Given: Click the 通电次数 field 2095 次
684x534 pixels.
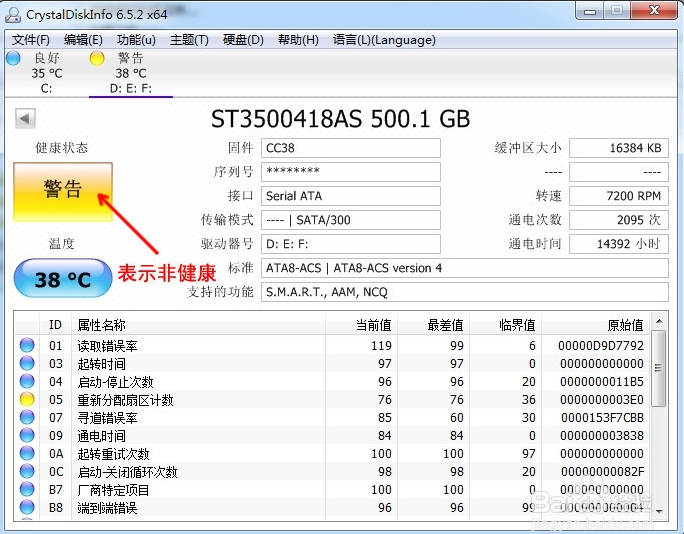Looking at the screenshot, I should click(619, 220).
